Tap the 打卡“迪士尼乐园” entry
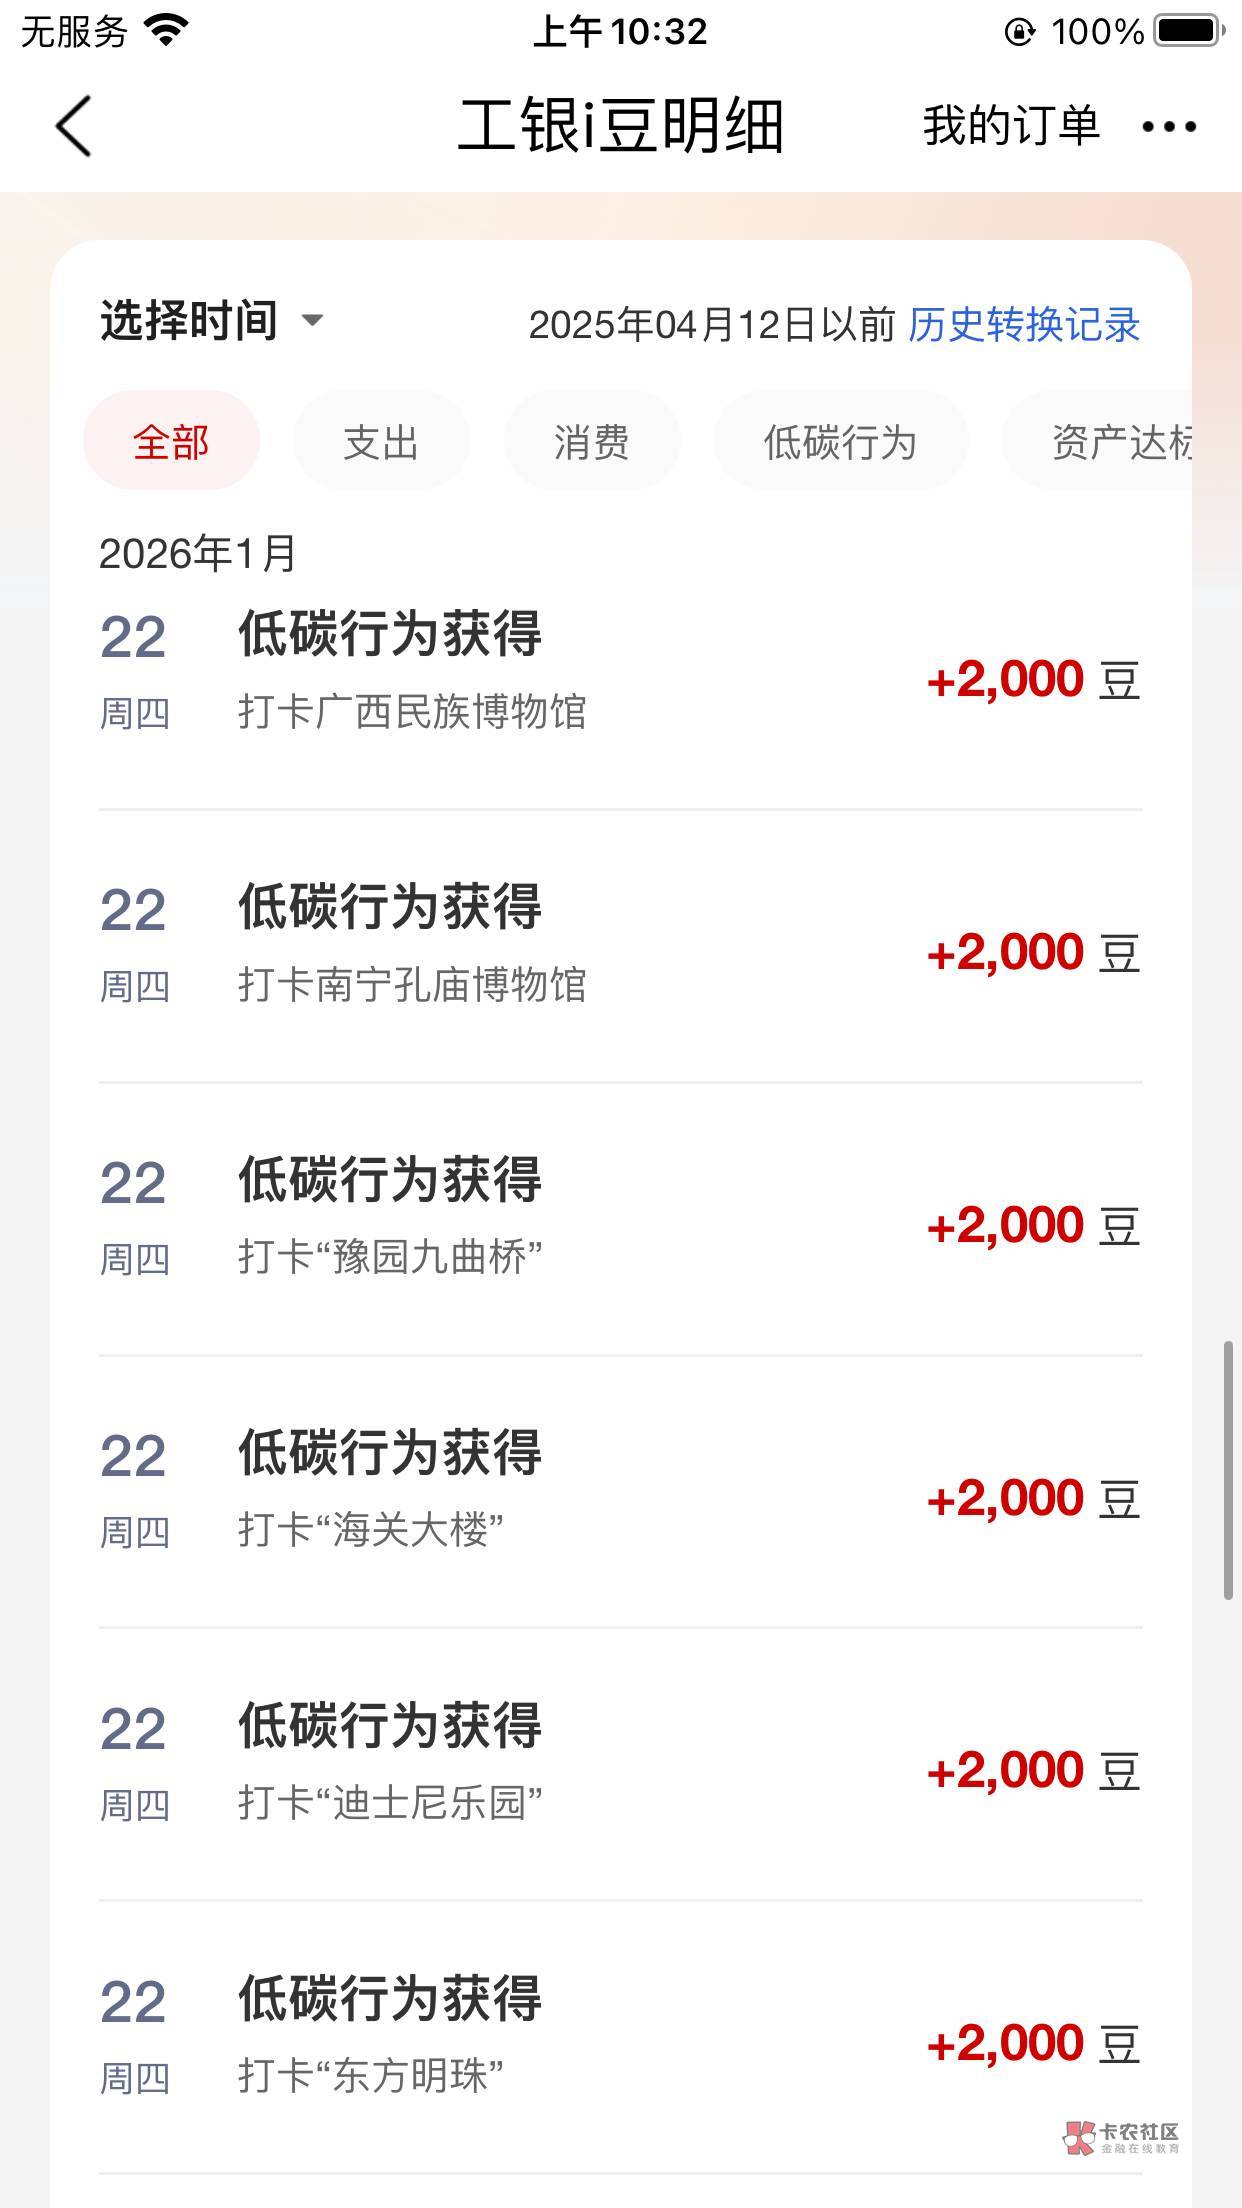 point(620,1765)
